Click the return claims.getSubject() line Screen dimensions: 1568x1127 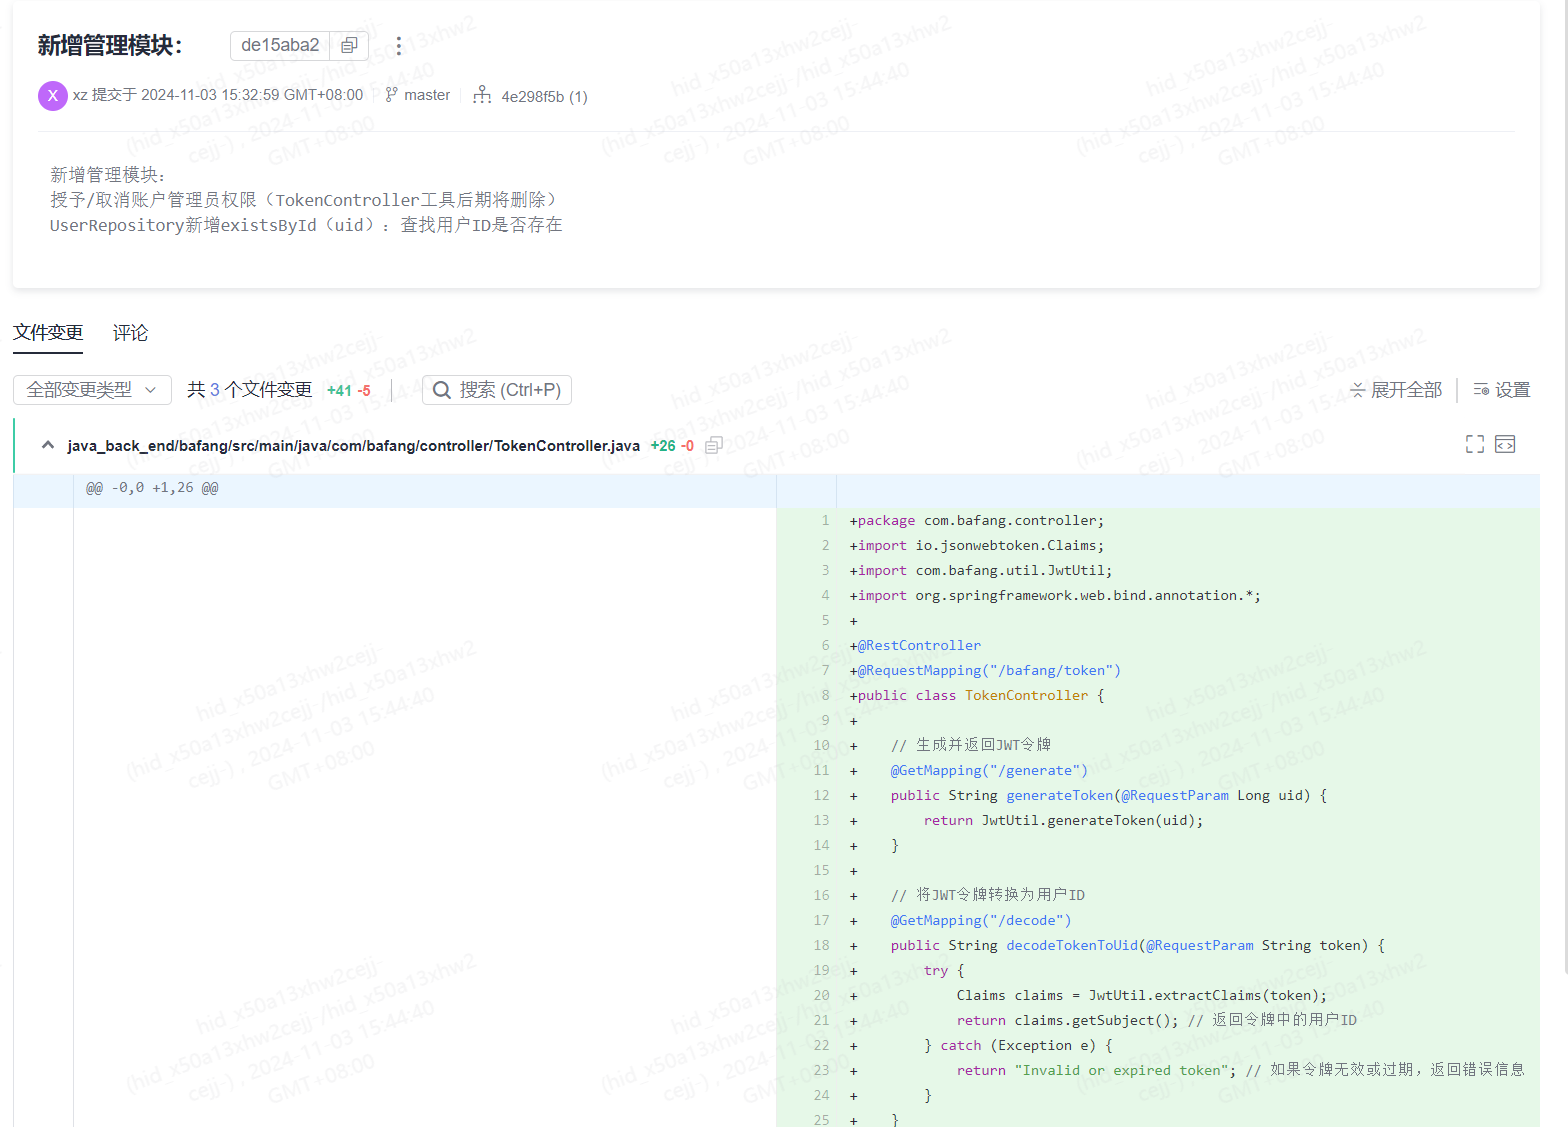[x=1157, y=1021]
